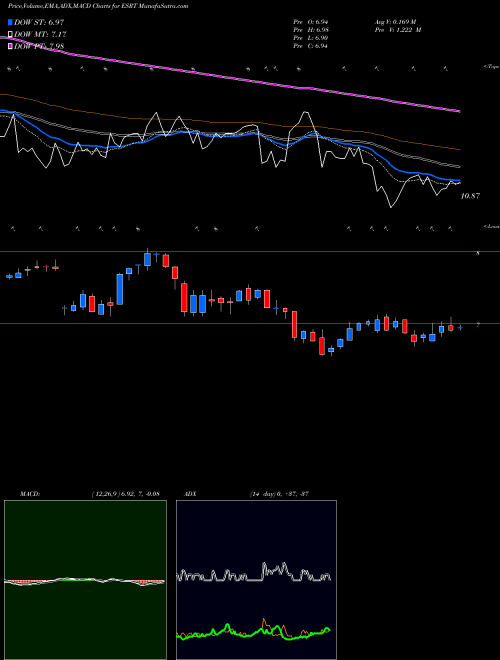This screenshot has height=660, width=500.
Task: Click the long red candlestick after the peak
Action: [x=184, y=298]
